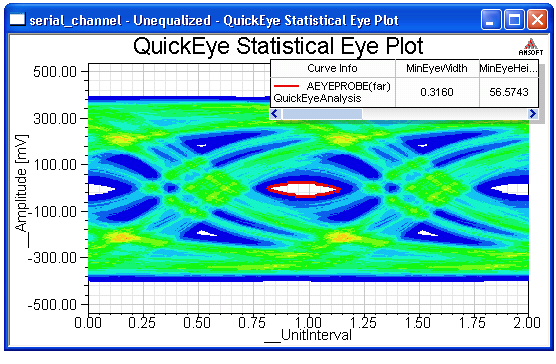This screenshot has height=364, width=556.
Task: Click the 1.25 X-axis tick label
Action: pyautogui.click(x=363, y=323)
